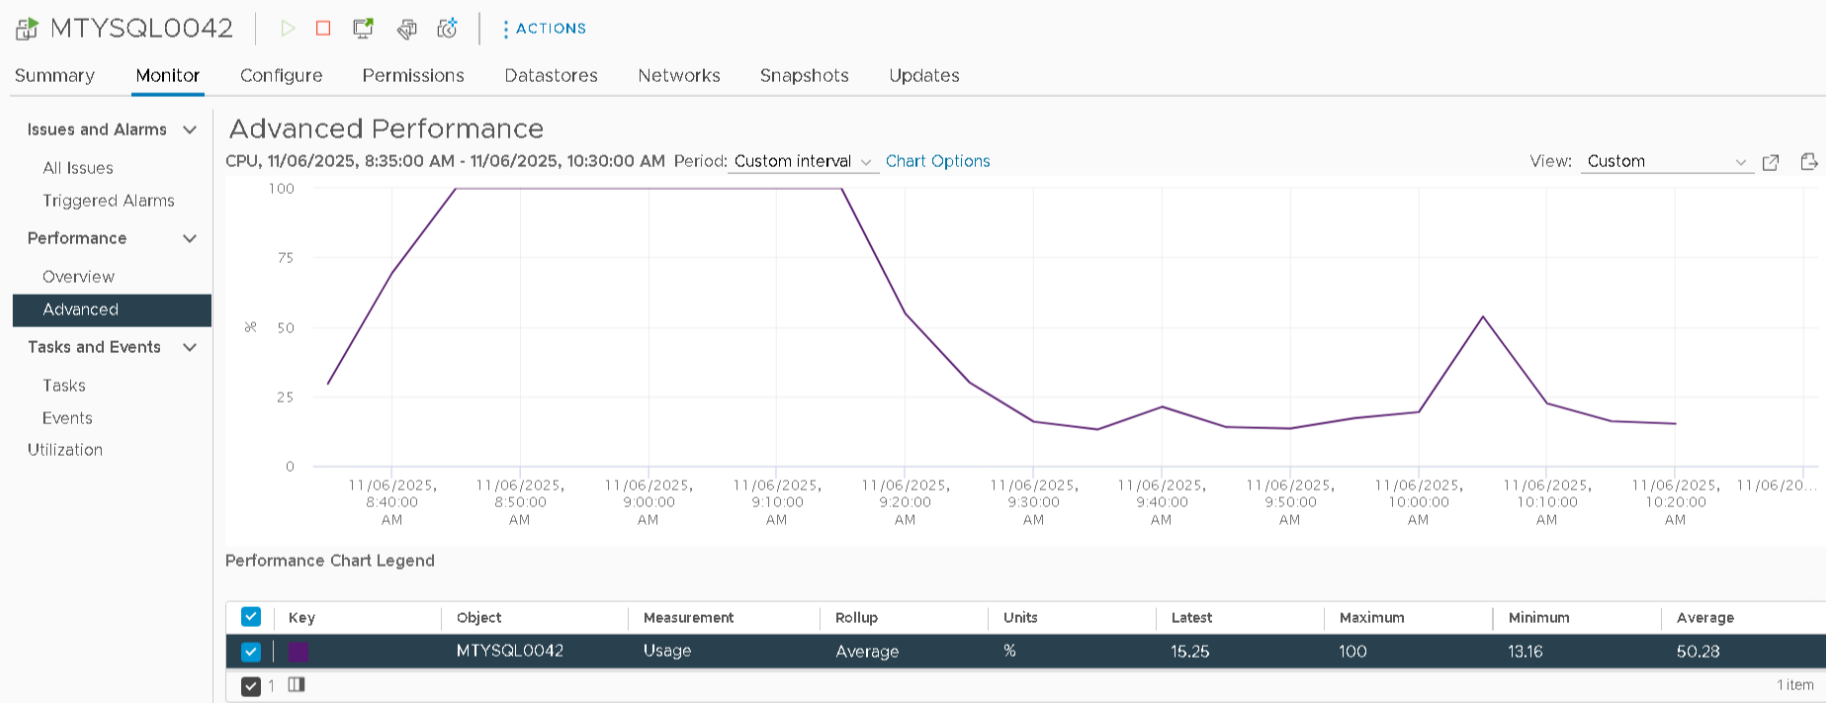Click the Chart Options link
The image size is (1826, 703).
pyautogui.click(x=937, y=162)
